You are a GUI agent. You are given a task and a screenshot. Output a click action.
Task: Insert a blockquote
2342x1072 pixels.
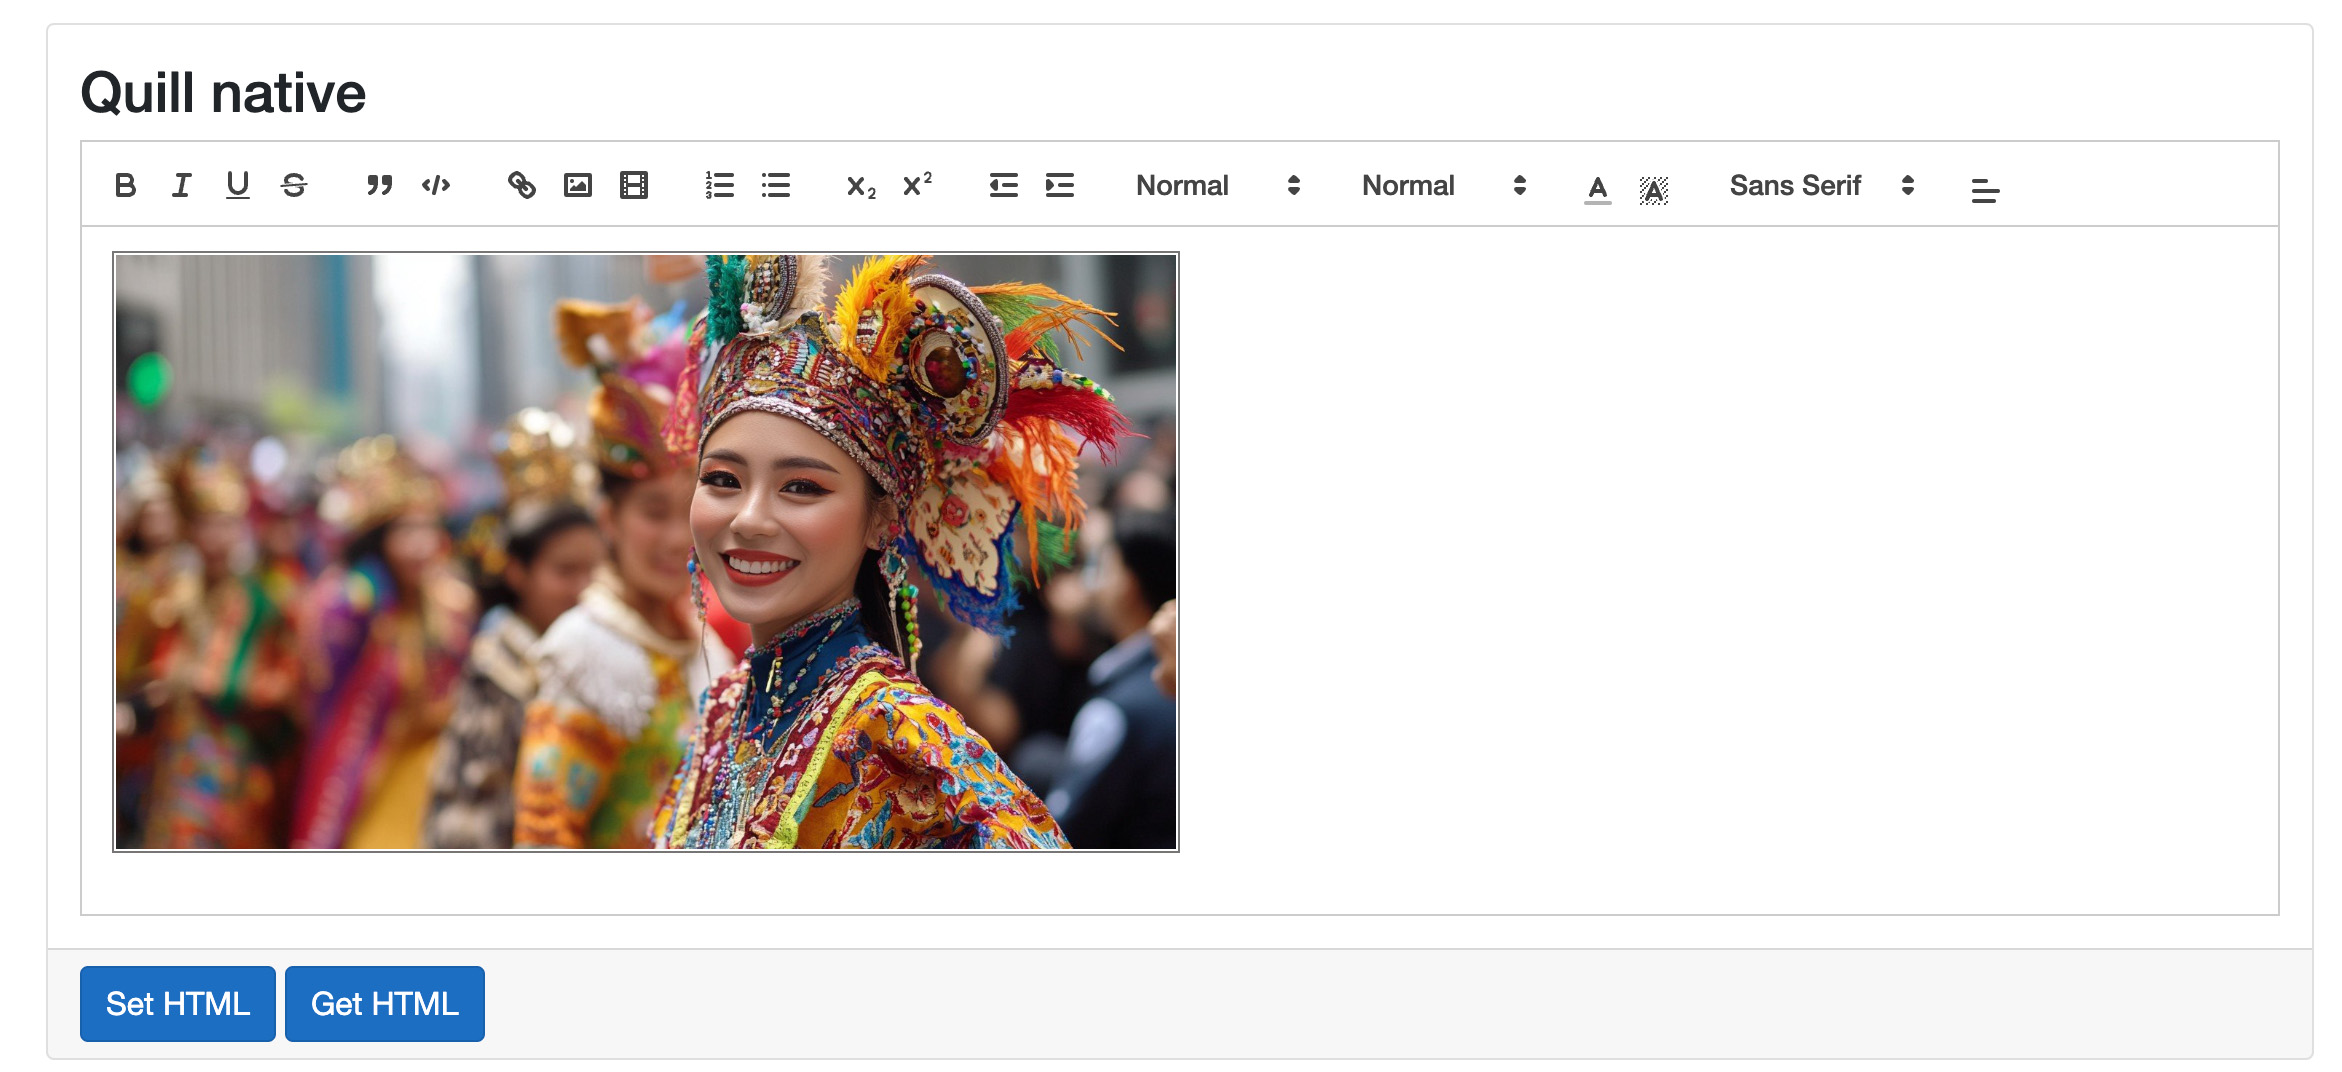click(379, 185)
